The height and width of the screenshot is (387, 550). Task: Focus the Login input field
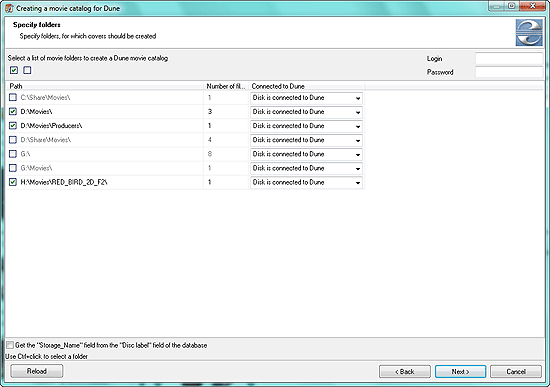509,58
